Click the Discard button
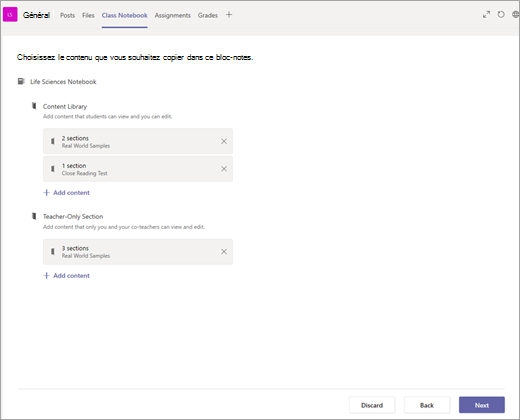This screenshot has height=420, width=520. pos(372,405)
